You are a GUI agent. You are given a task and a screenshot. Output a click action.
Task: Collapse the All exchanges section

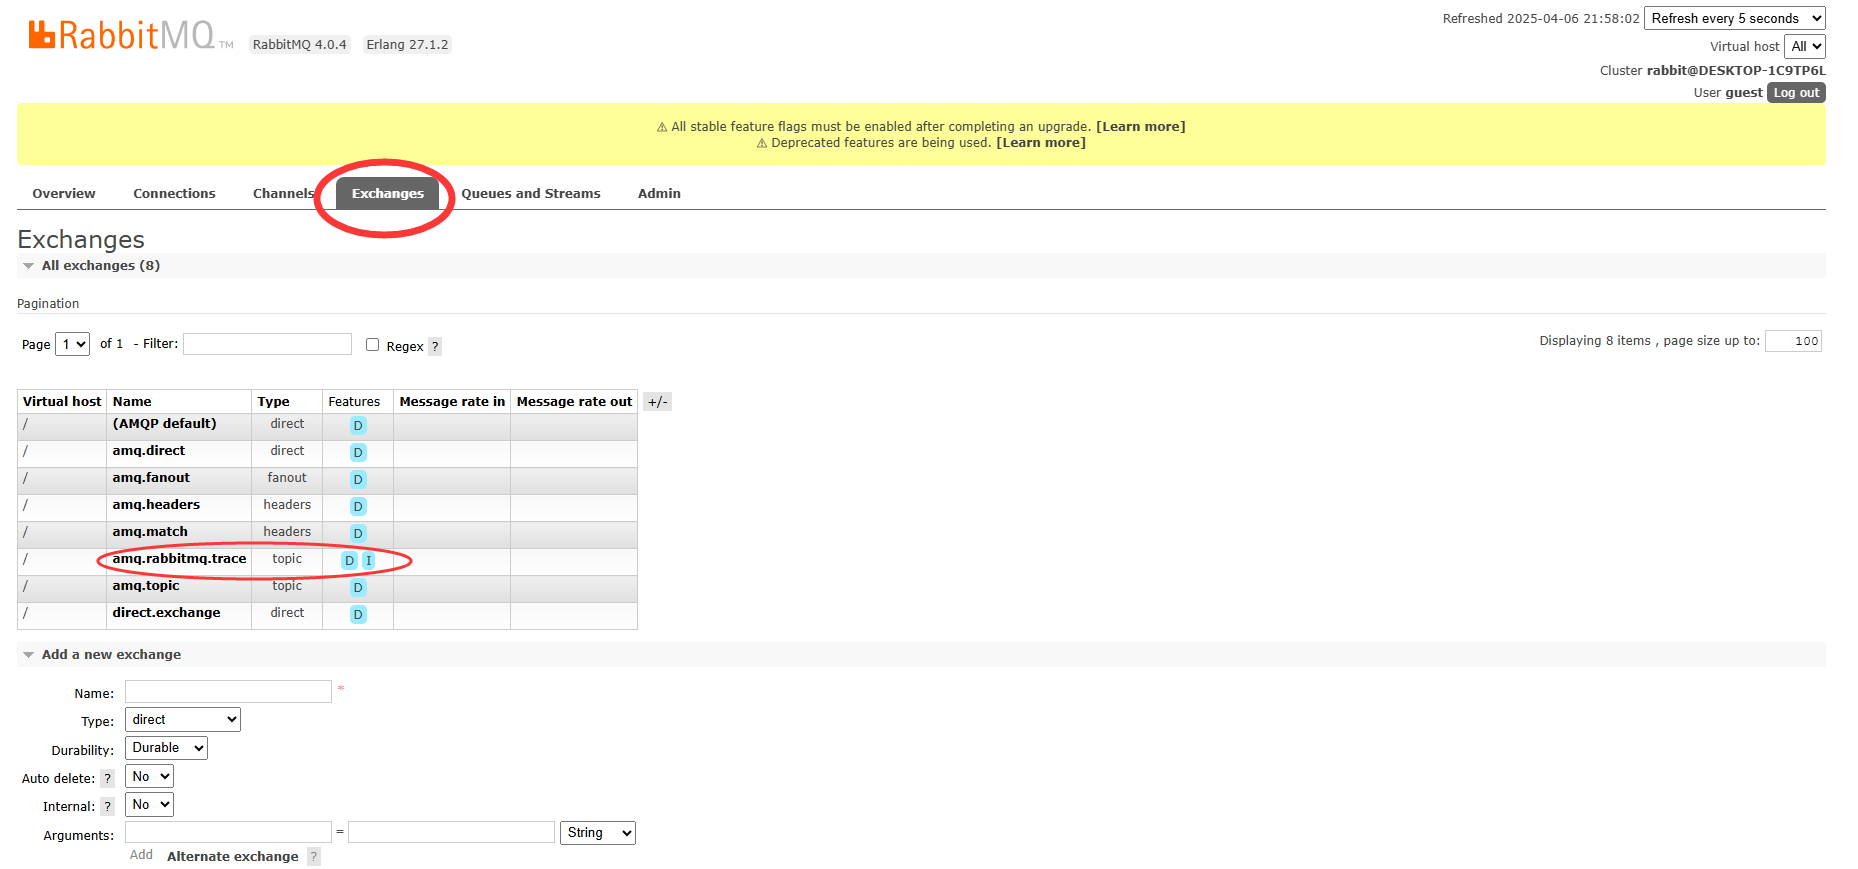(x=100, y=265)
